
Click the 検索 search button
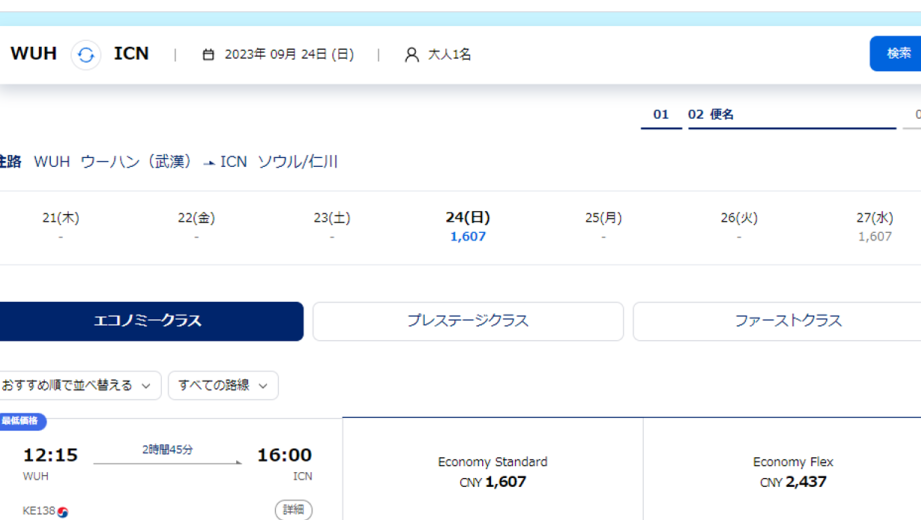(x=896, y=53)
